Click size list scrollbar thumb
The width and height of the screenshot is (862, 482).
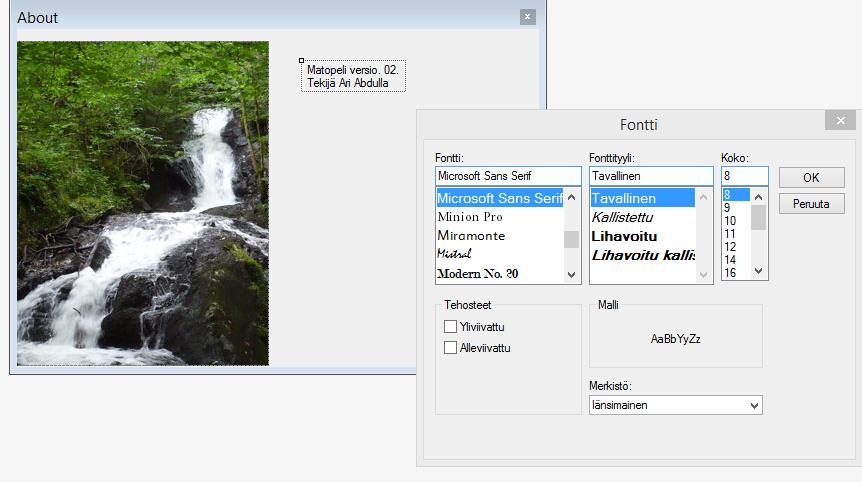tap(759, 218)
